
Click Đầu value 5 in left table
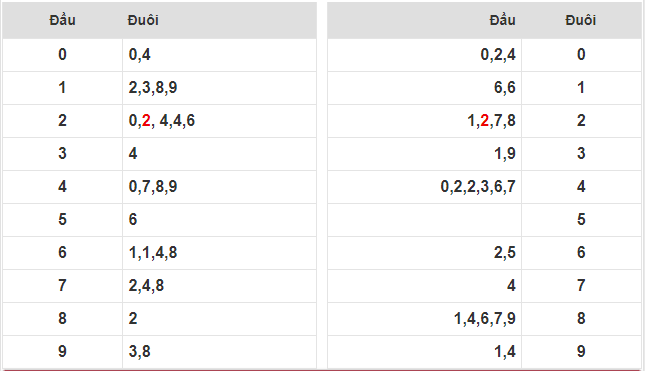click(62, 220)
